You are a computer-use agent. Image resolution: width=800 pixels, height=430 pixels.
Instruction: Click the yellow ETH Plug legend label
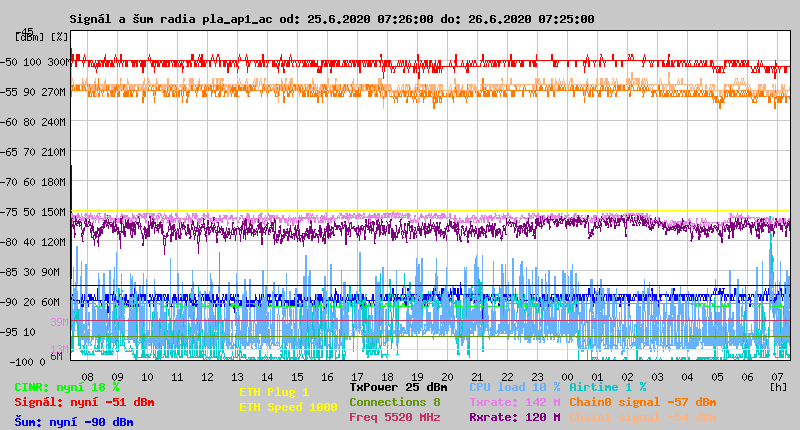(x=274, y=392)
